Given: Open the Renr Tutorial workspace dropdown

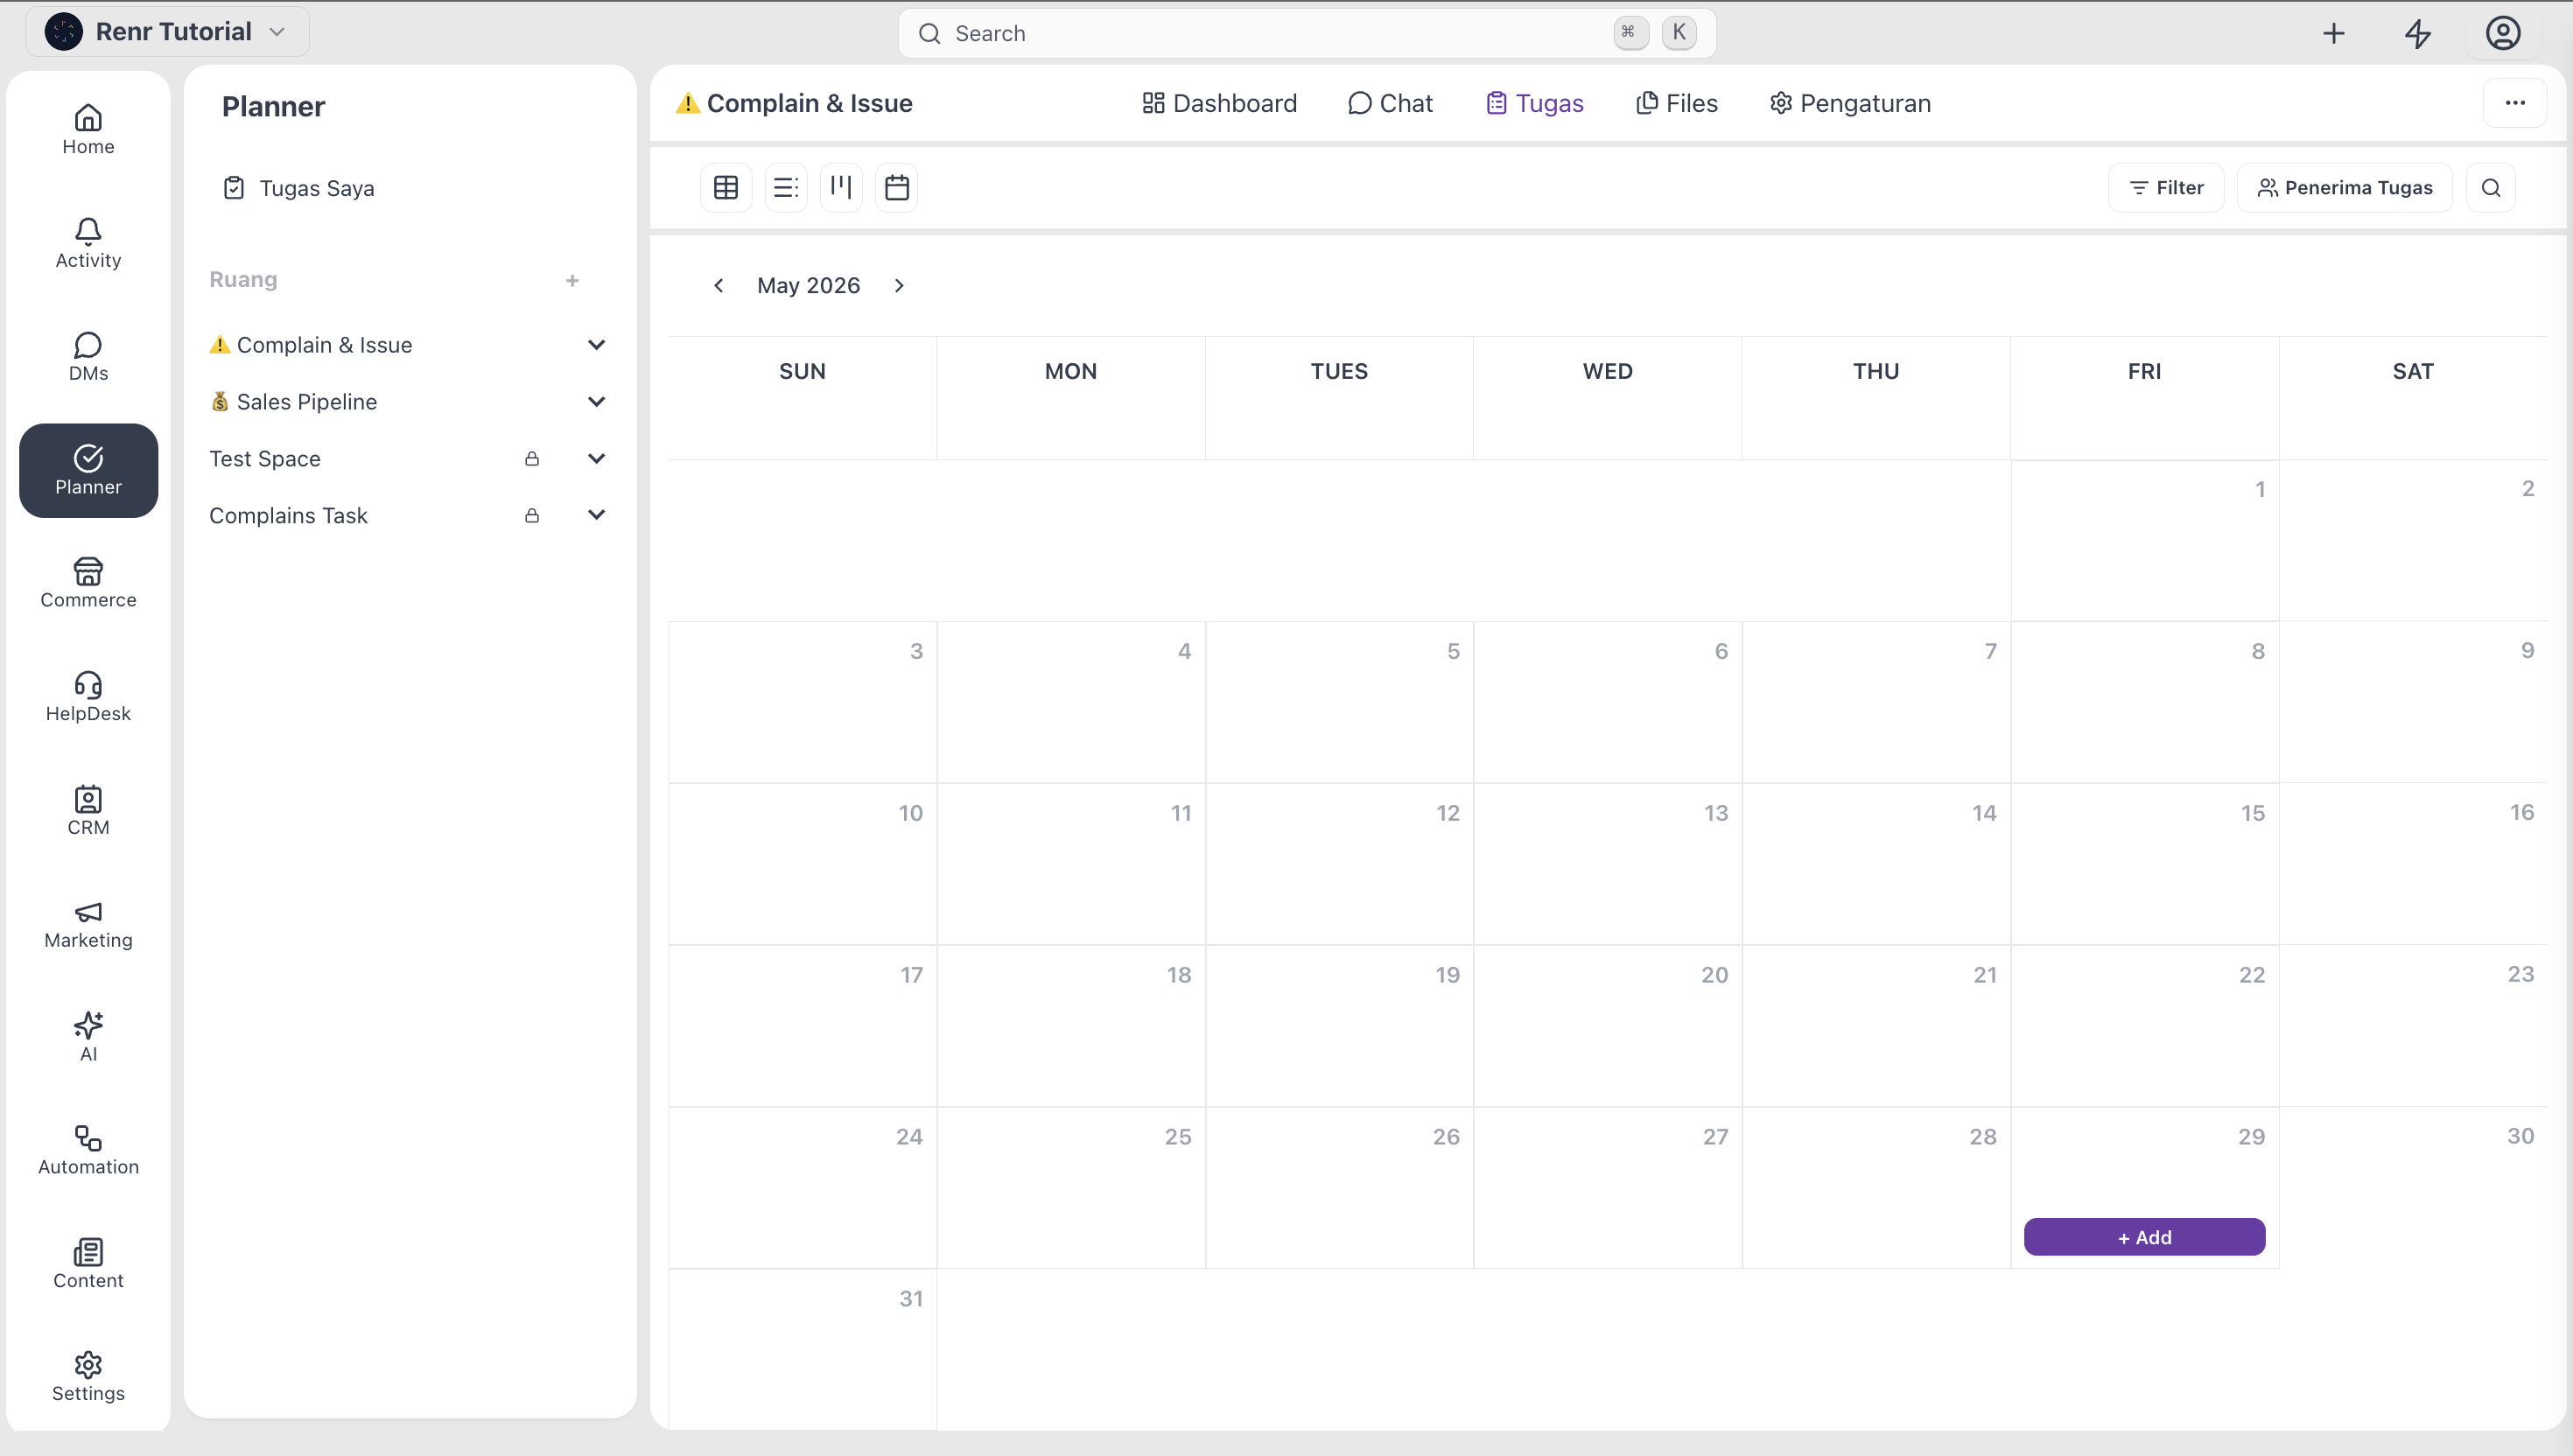Looking at the screenshot, I should coord(167,32).
